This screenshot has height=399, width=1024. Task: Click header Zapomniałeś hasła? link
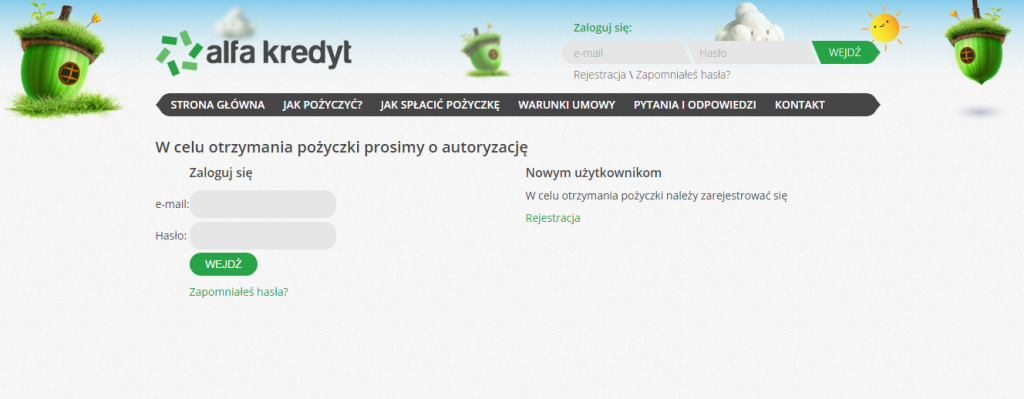pyautogui.click(x=683, y=74)
